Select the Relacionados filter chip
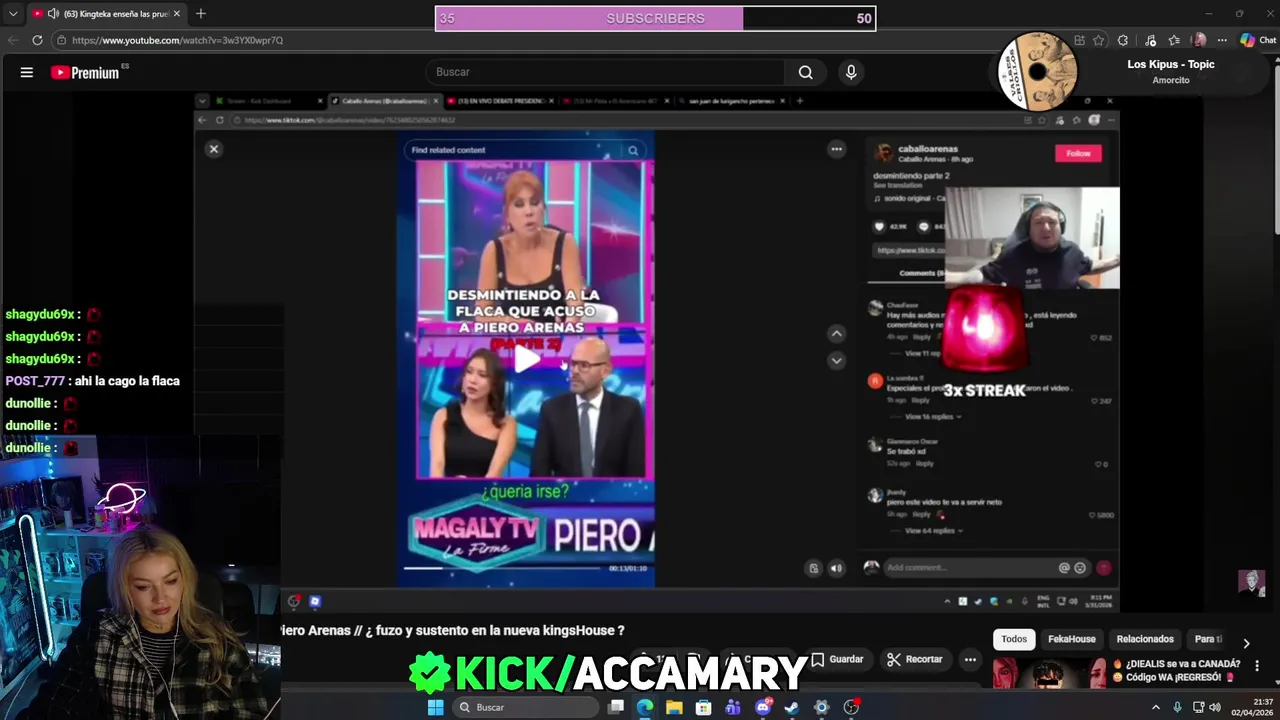This screenshot has width=1280, height=720. click(x=1145, y=639)
